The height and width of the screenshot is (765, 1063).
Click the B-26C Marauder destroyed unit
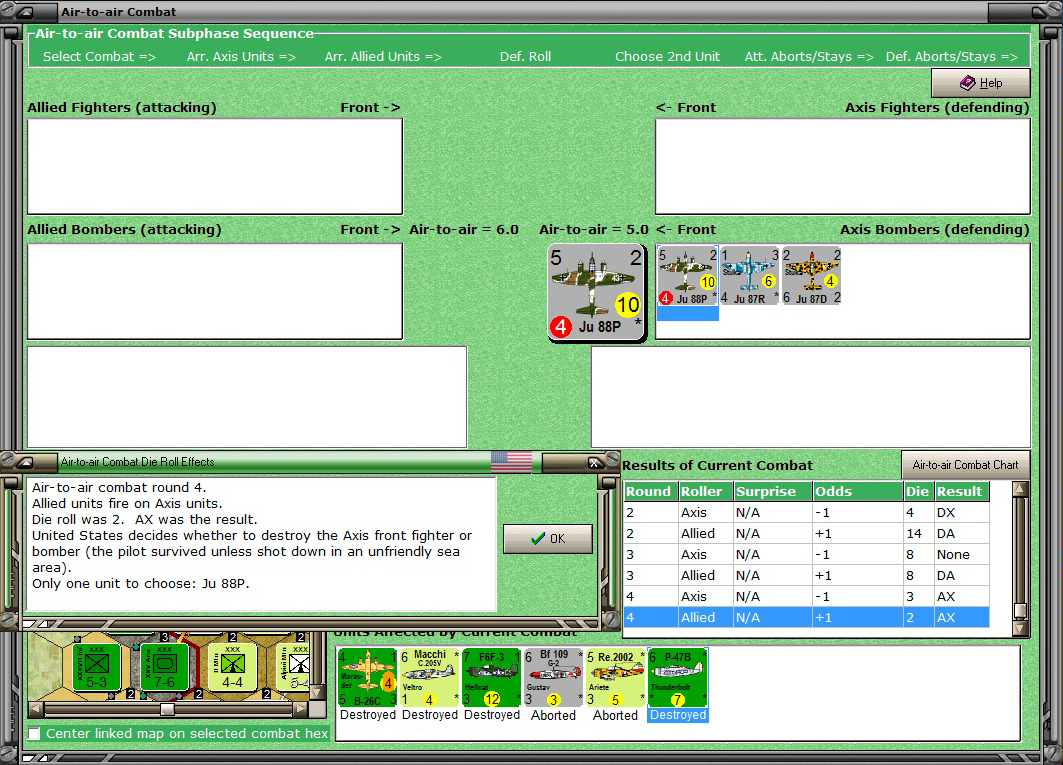[367, 678]
